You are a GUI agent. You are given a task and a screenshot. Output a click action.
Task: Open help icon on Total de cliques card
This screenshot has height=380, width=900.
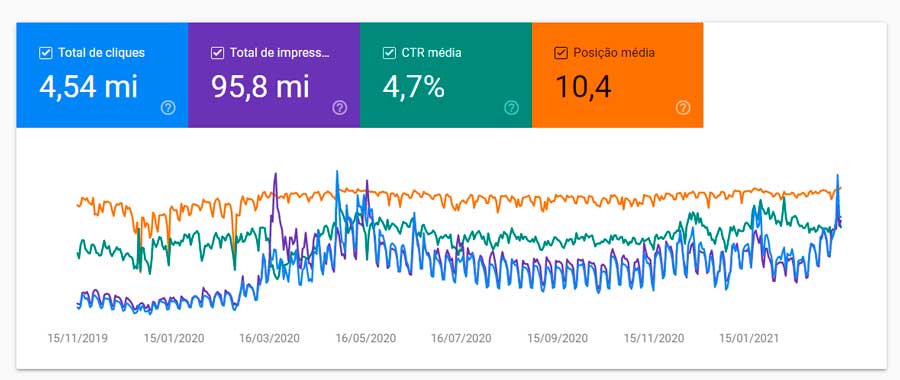(x=168, y=108)
